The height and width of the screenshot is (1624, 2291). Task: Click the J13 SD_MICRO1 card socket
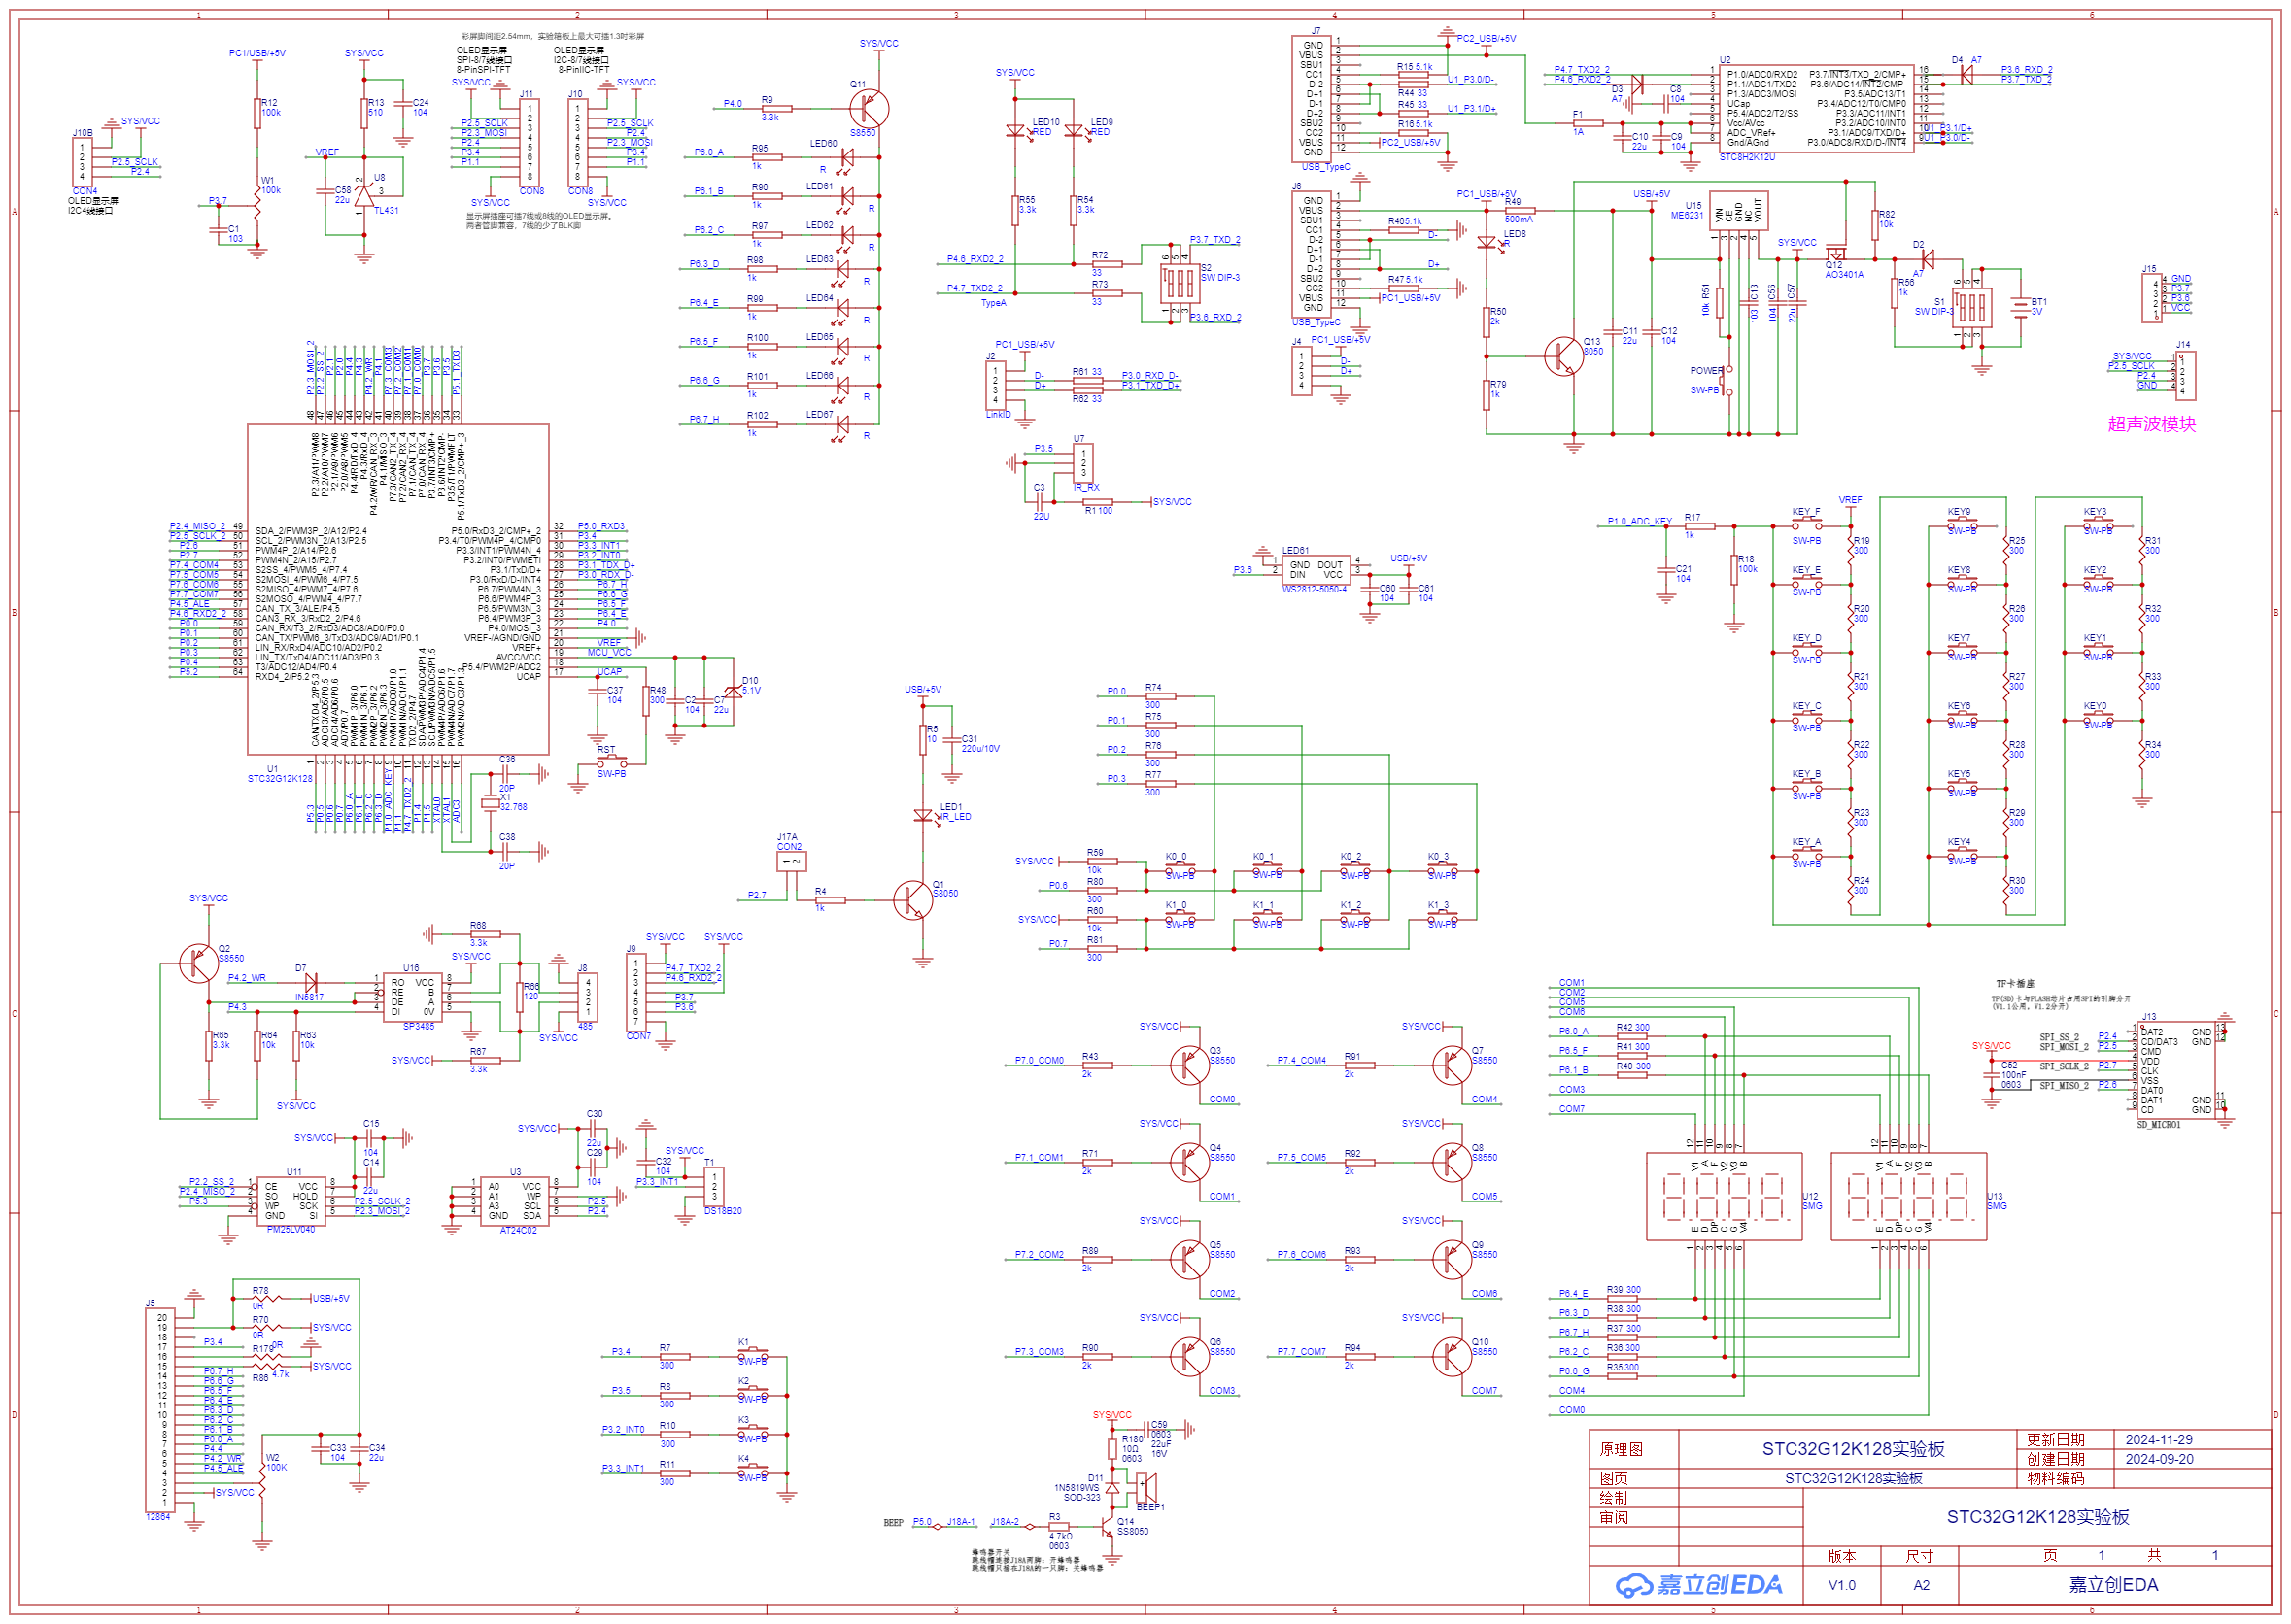click(2177, 1070)
